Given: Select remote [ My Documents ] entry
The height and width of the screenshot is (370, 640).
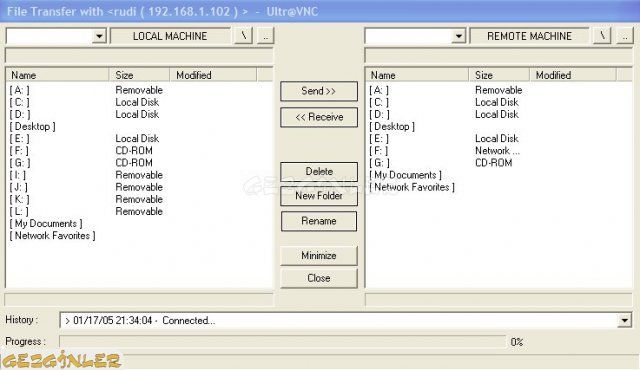Looking at the screenshot, I should pyautogui.click(x=406, y=175).
